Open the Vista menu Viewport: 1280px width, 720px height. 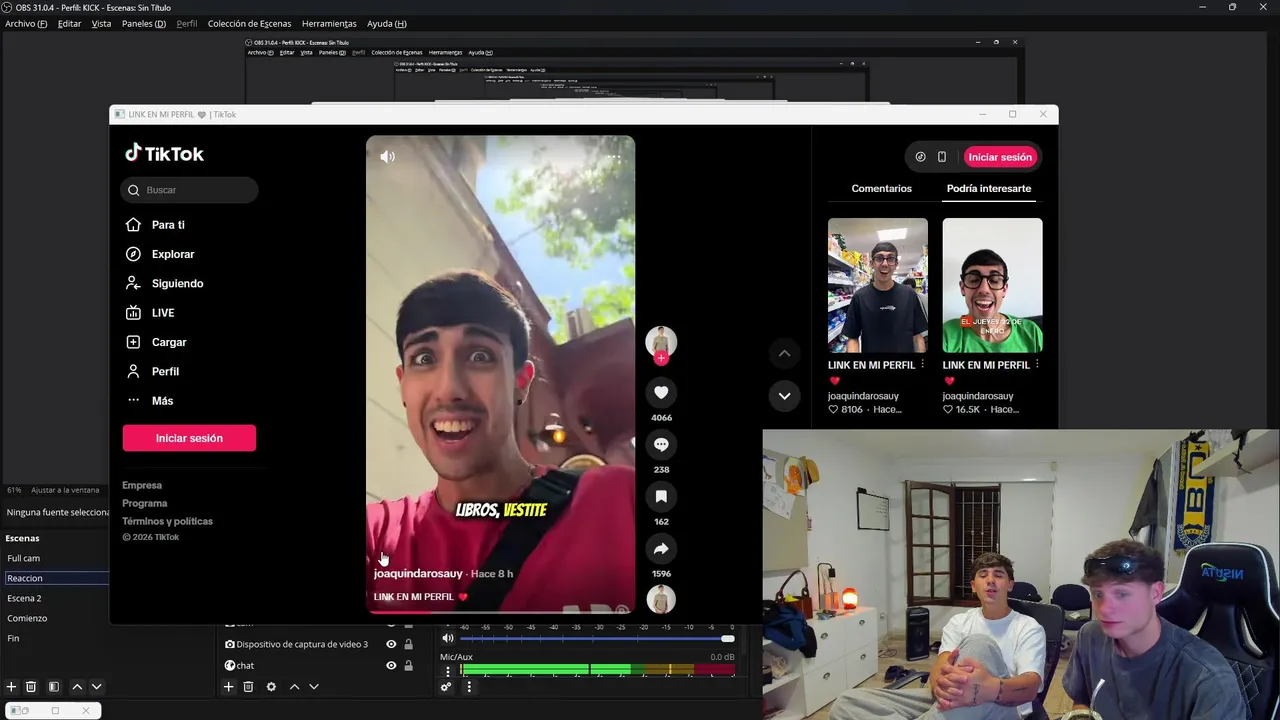(x=101, y=24)
